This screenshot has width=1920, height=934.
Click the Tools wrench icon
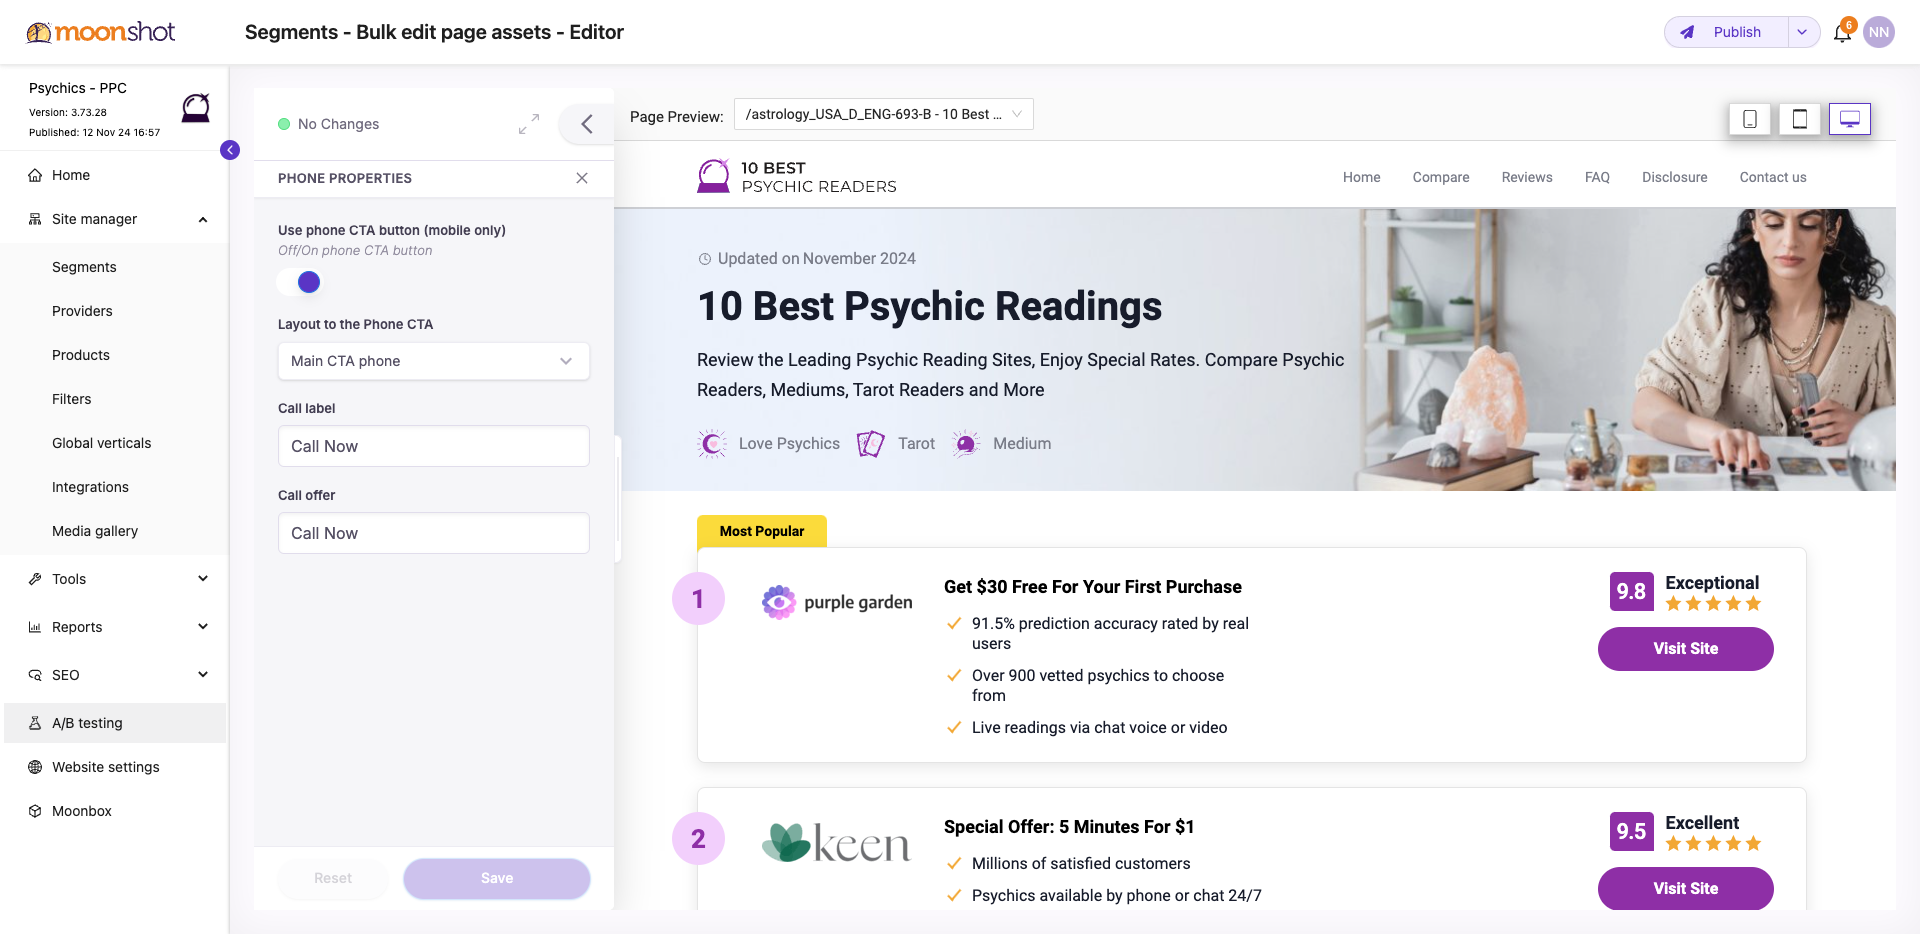pos(35,579)
